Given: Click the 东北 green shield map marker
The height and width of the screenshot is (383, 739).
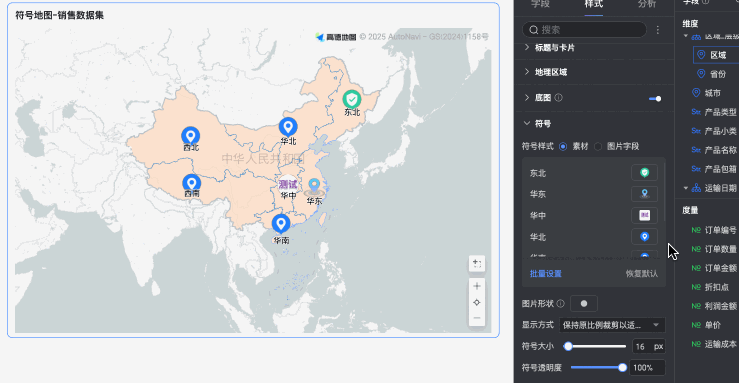Looking at the screenshot, I should point(352,99).
